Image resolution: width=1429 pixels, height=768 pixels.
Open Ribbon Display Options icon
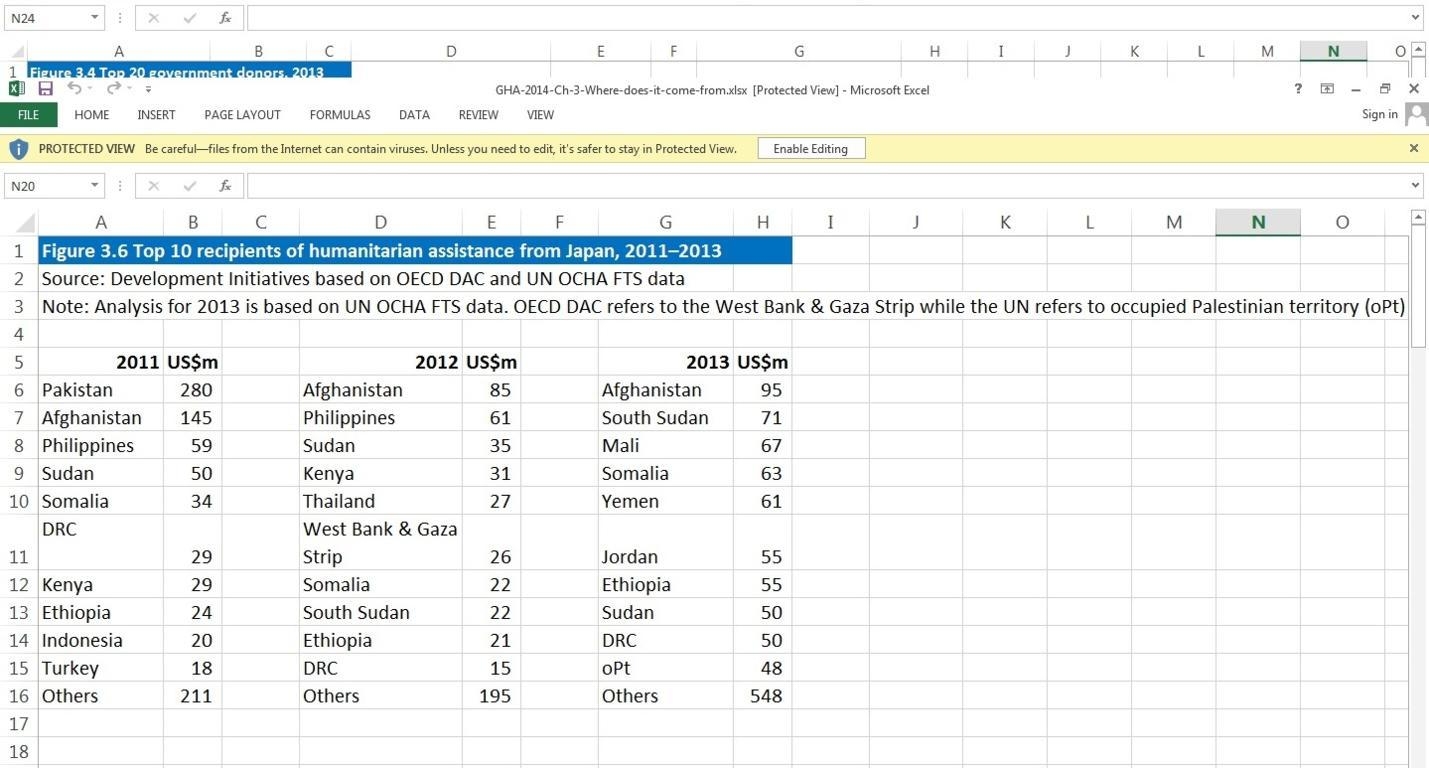click(1327, 89)
